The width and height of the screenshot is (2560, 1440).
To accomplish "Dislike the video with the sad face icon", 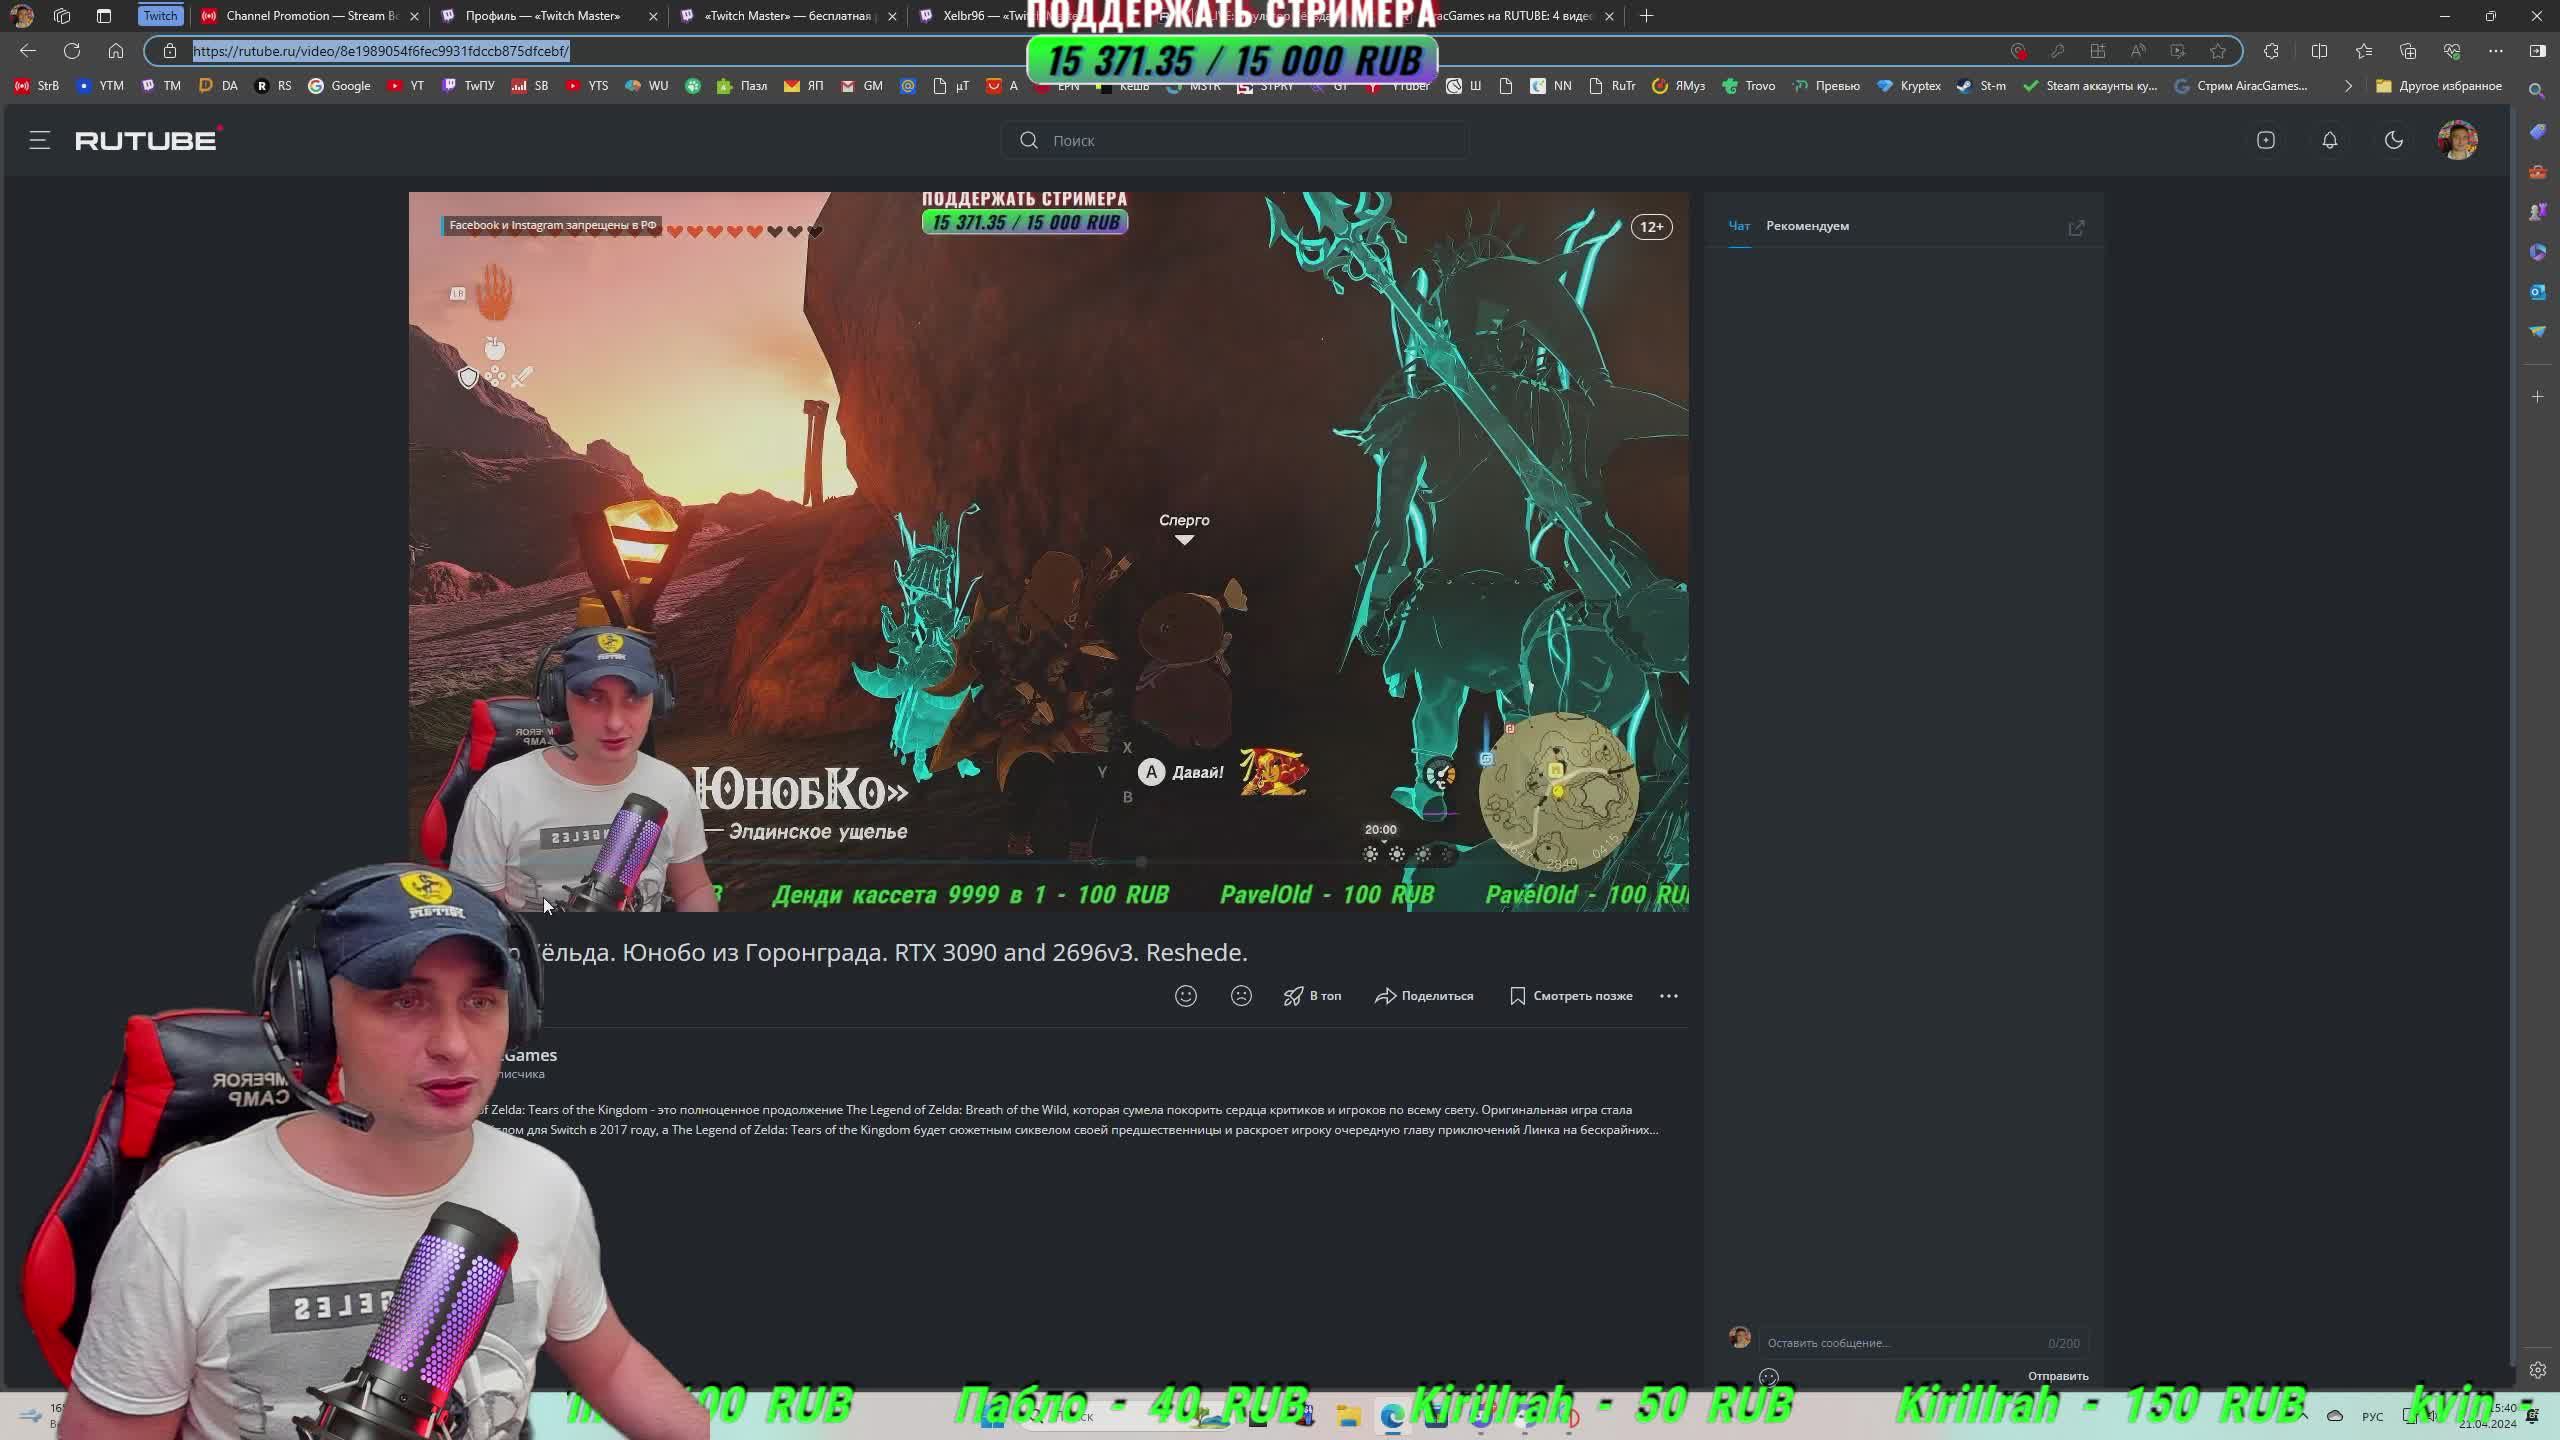I will point(1241,996).
